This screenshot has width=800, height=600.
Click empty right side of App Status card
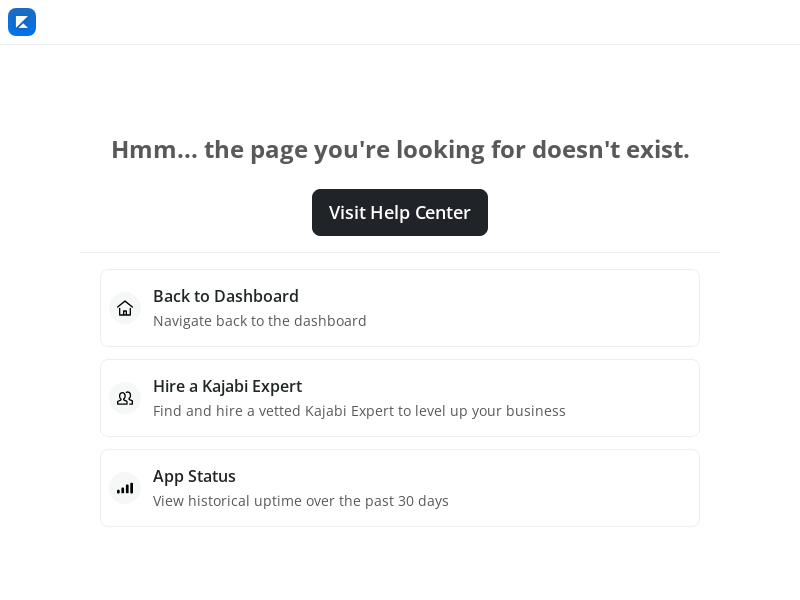(600, 488)
